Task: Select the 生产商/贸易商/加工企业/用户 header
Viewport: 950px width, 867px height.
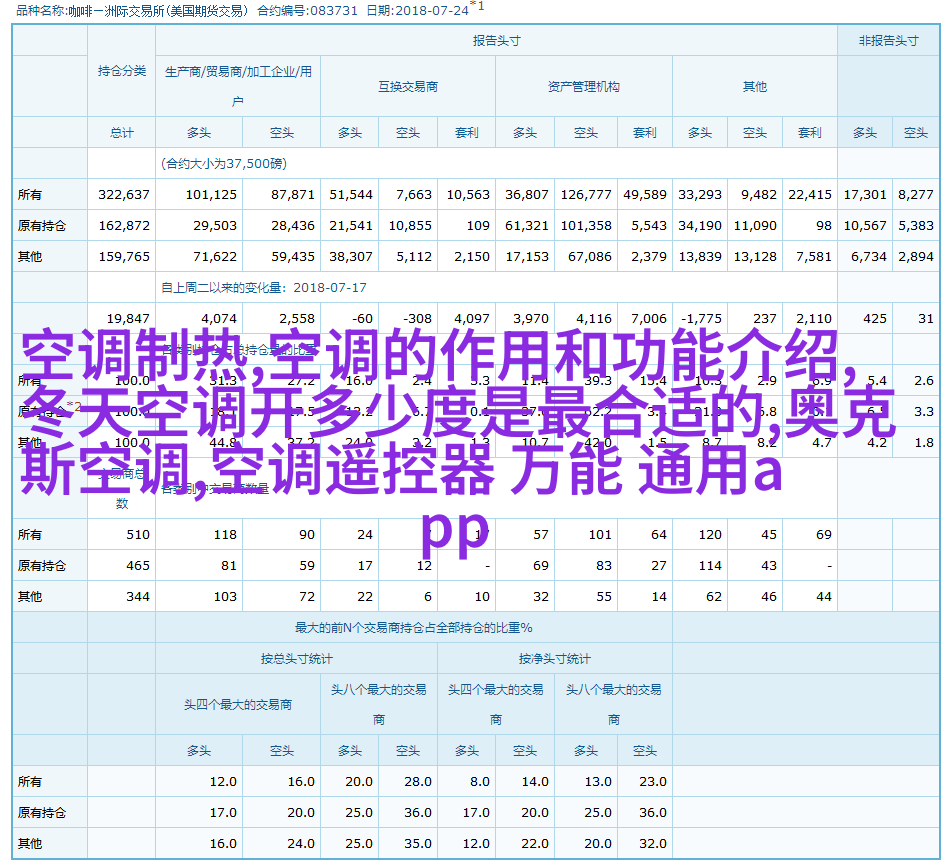Action: 238,86
